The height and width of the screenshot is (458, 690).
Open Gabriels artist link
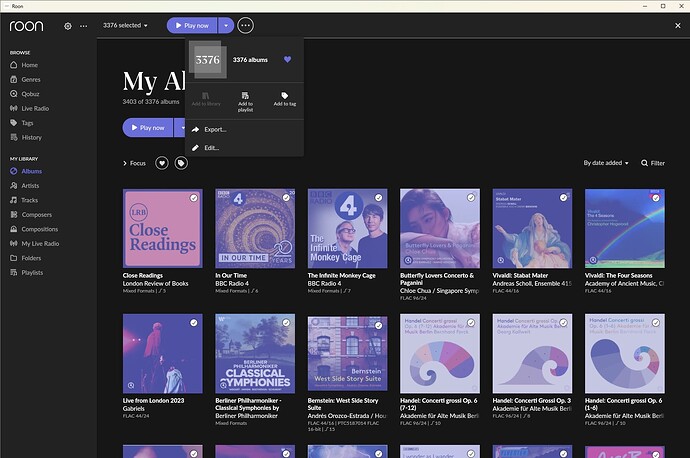click(x=134, y=409)
